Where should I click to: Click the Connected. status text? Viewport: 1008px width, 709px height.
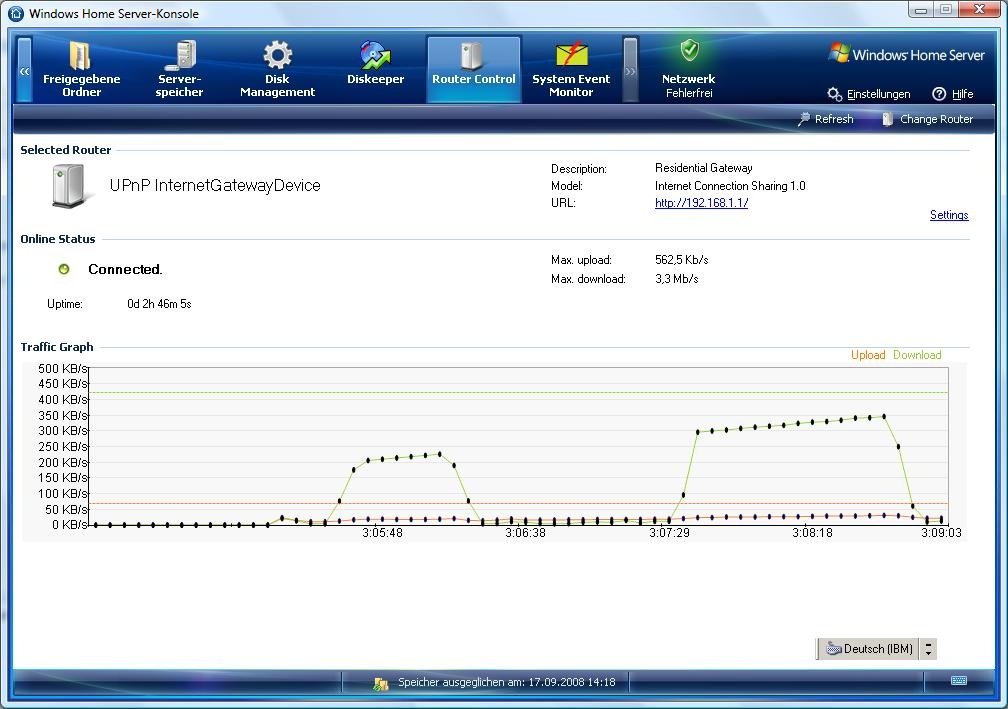pyautogui.click(x=125, y=269)
